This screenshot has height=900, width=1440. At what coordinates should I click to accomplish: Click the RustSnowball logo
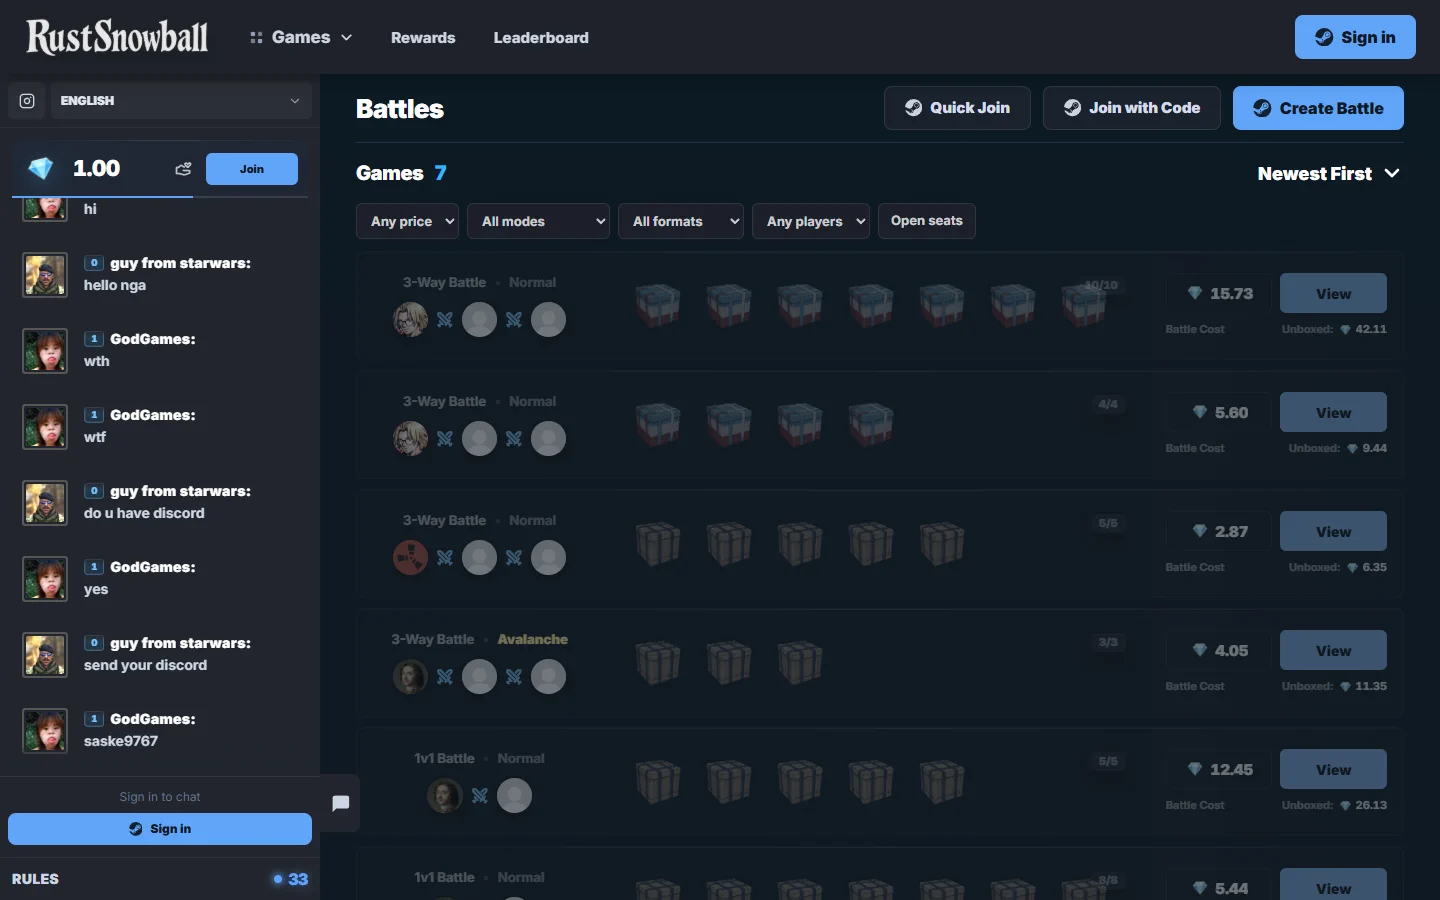point(117,37)
